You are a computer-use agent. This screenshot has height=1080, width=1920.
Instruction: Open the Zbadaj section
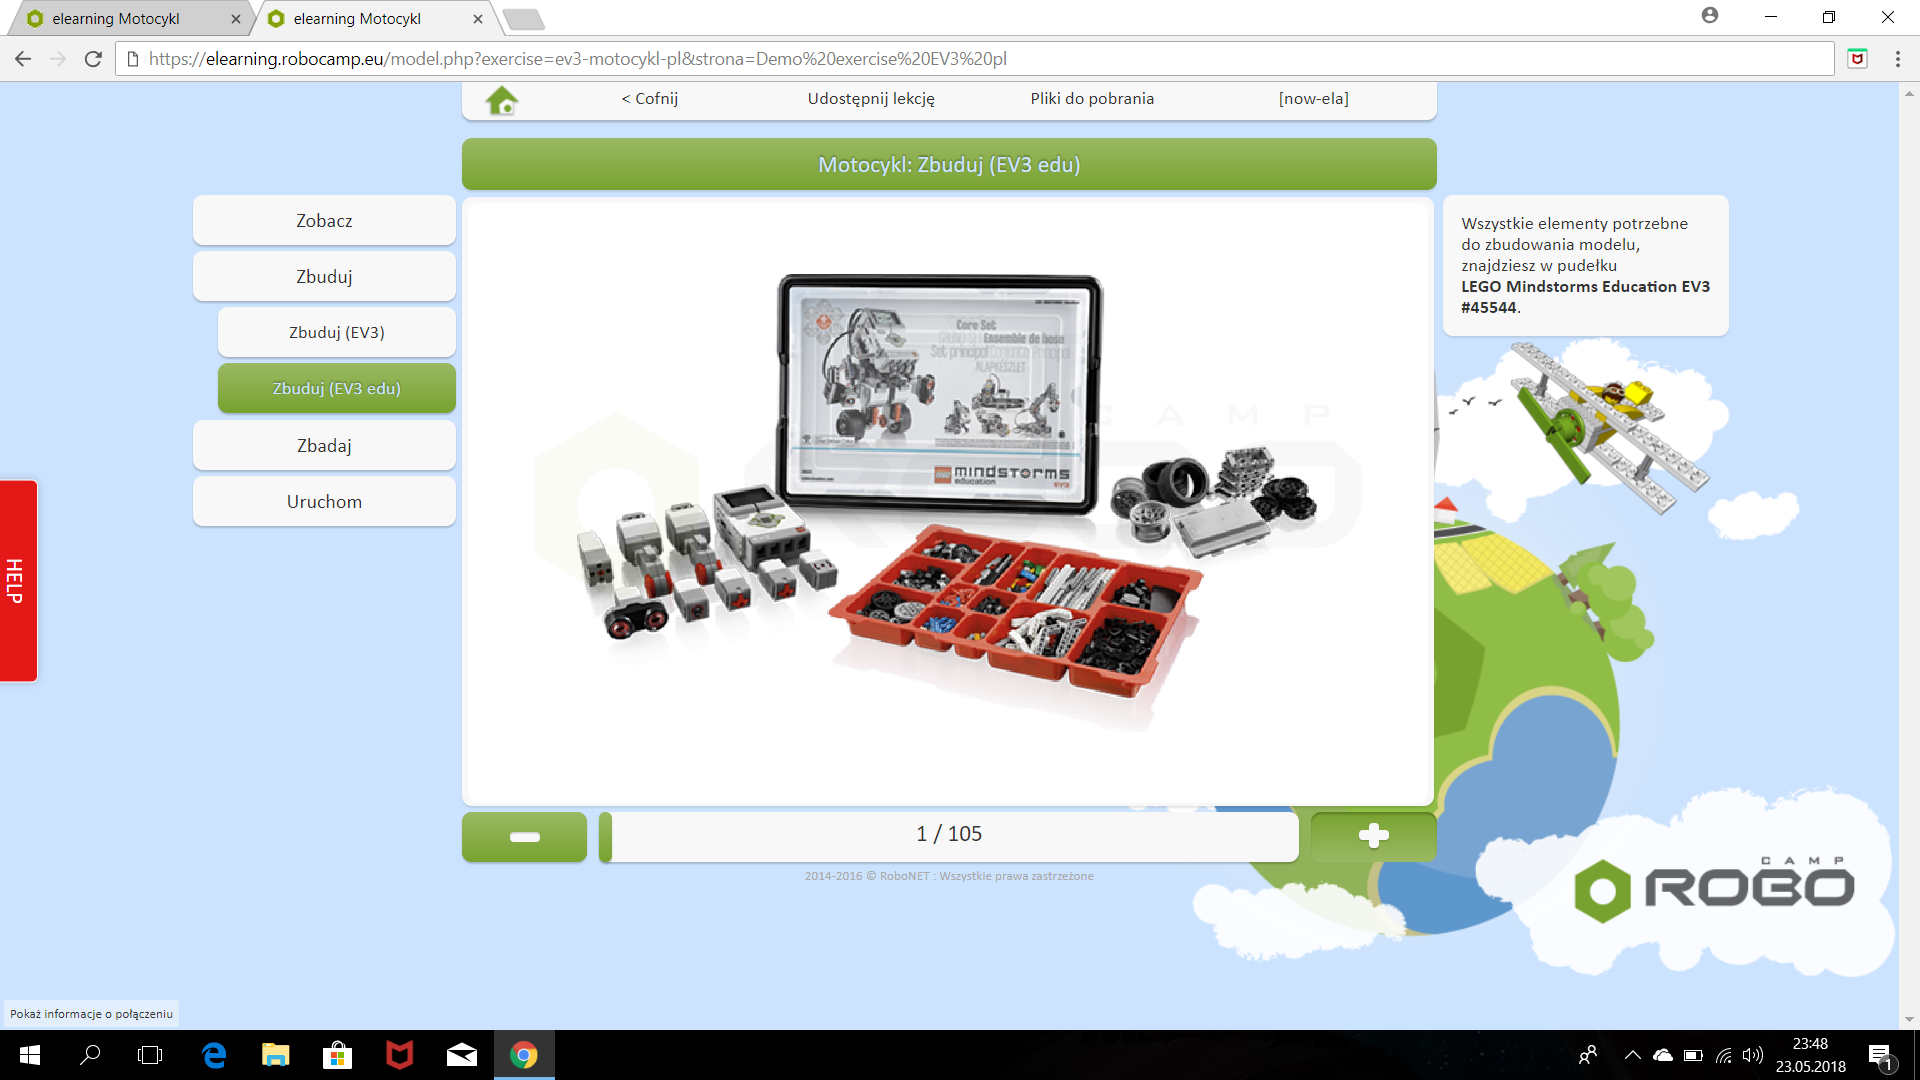[x=324, y=445]
